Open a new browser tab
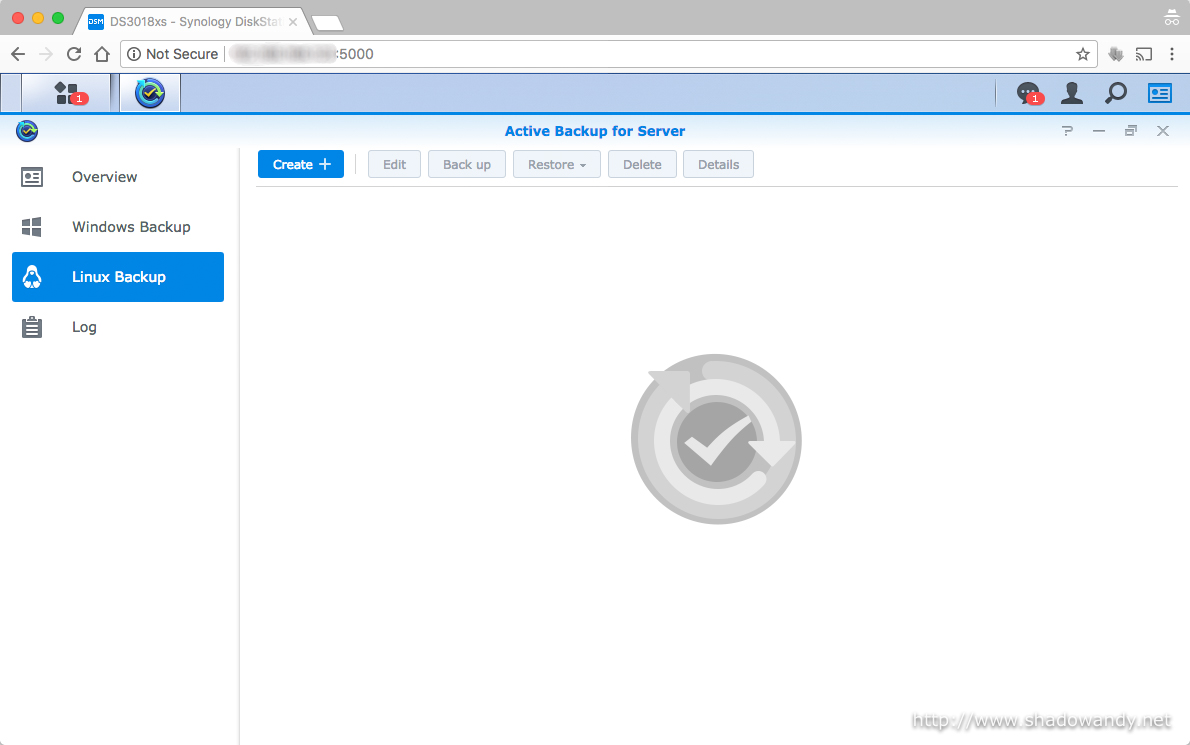The width and height of the screenshot is (1190, 745). (328, 24)
